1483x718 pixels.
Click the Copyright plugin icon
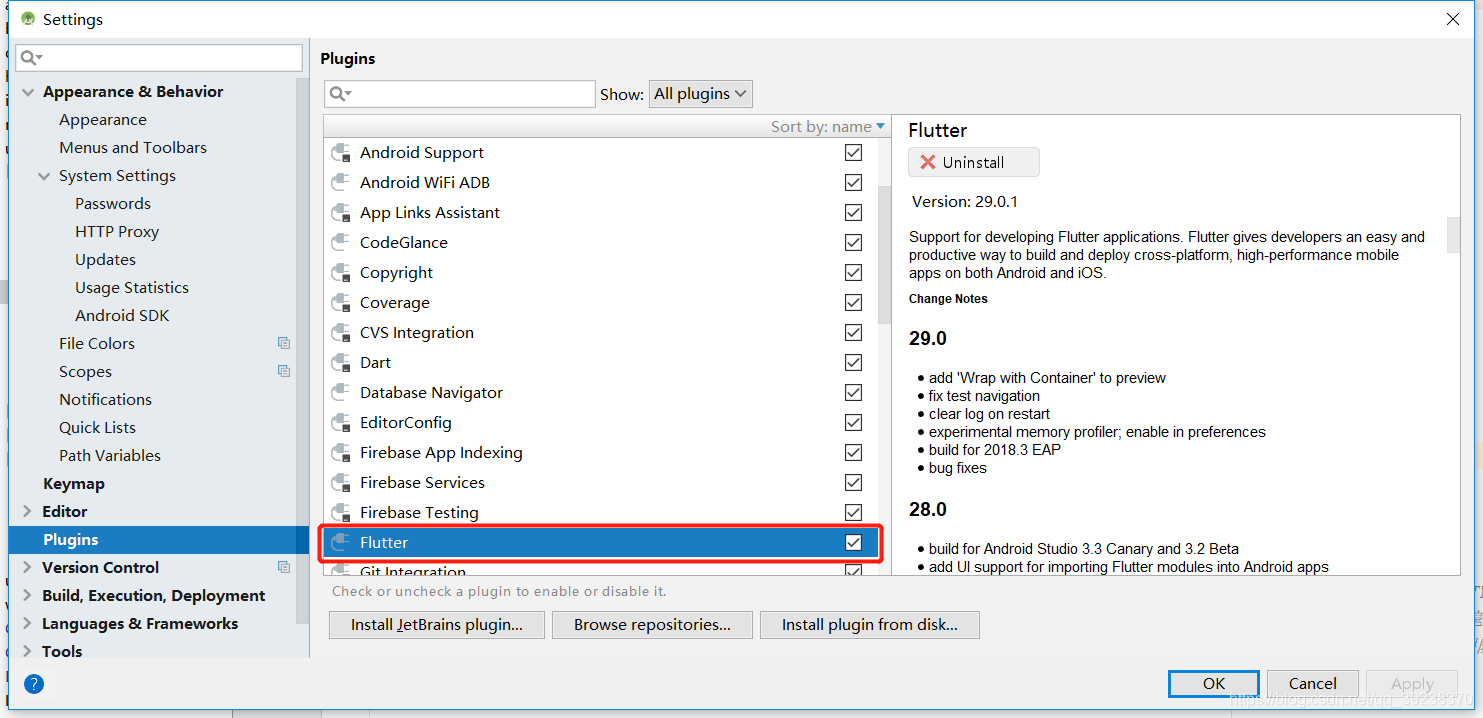(x=341, y=273)
